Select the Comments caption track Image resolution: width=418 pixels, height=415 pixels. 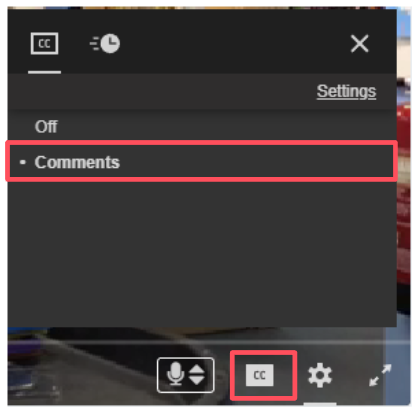pos(202,162)
